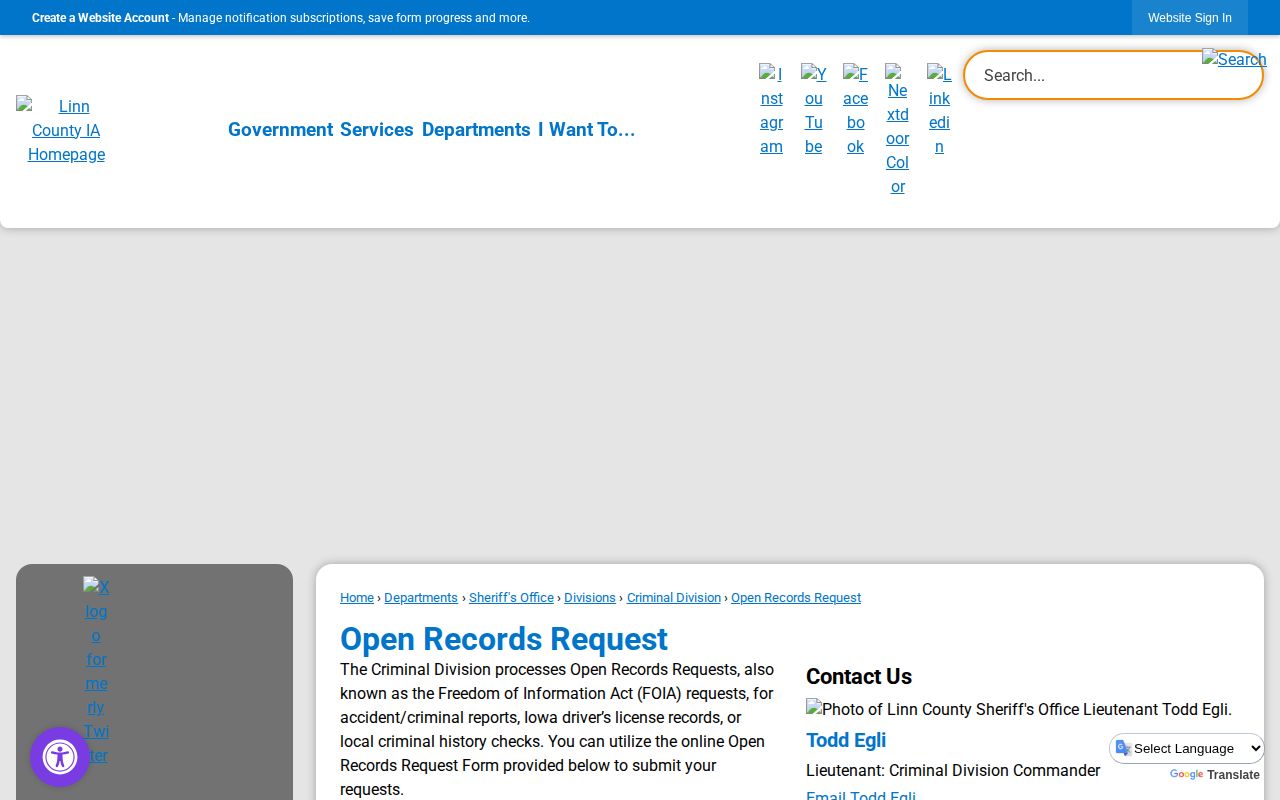Click the Criminal Division breadcrumb
This screenshot has width=1280, height=800.
674,597
